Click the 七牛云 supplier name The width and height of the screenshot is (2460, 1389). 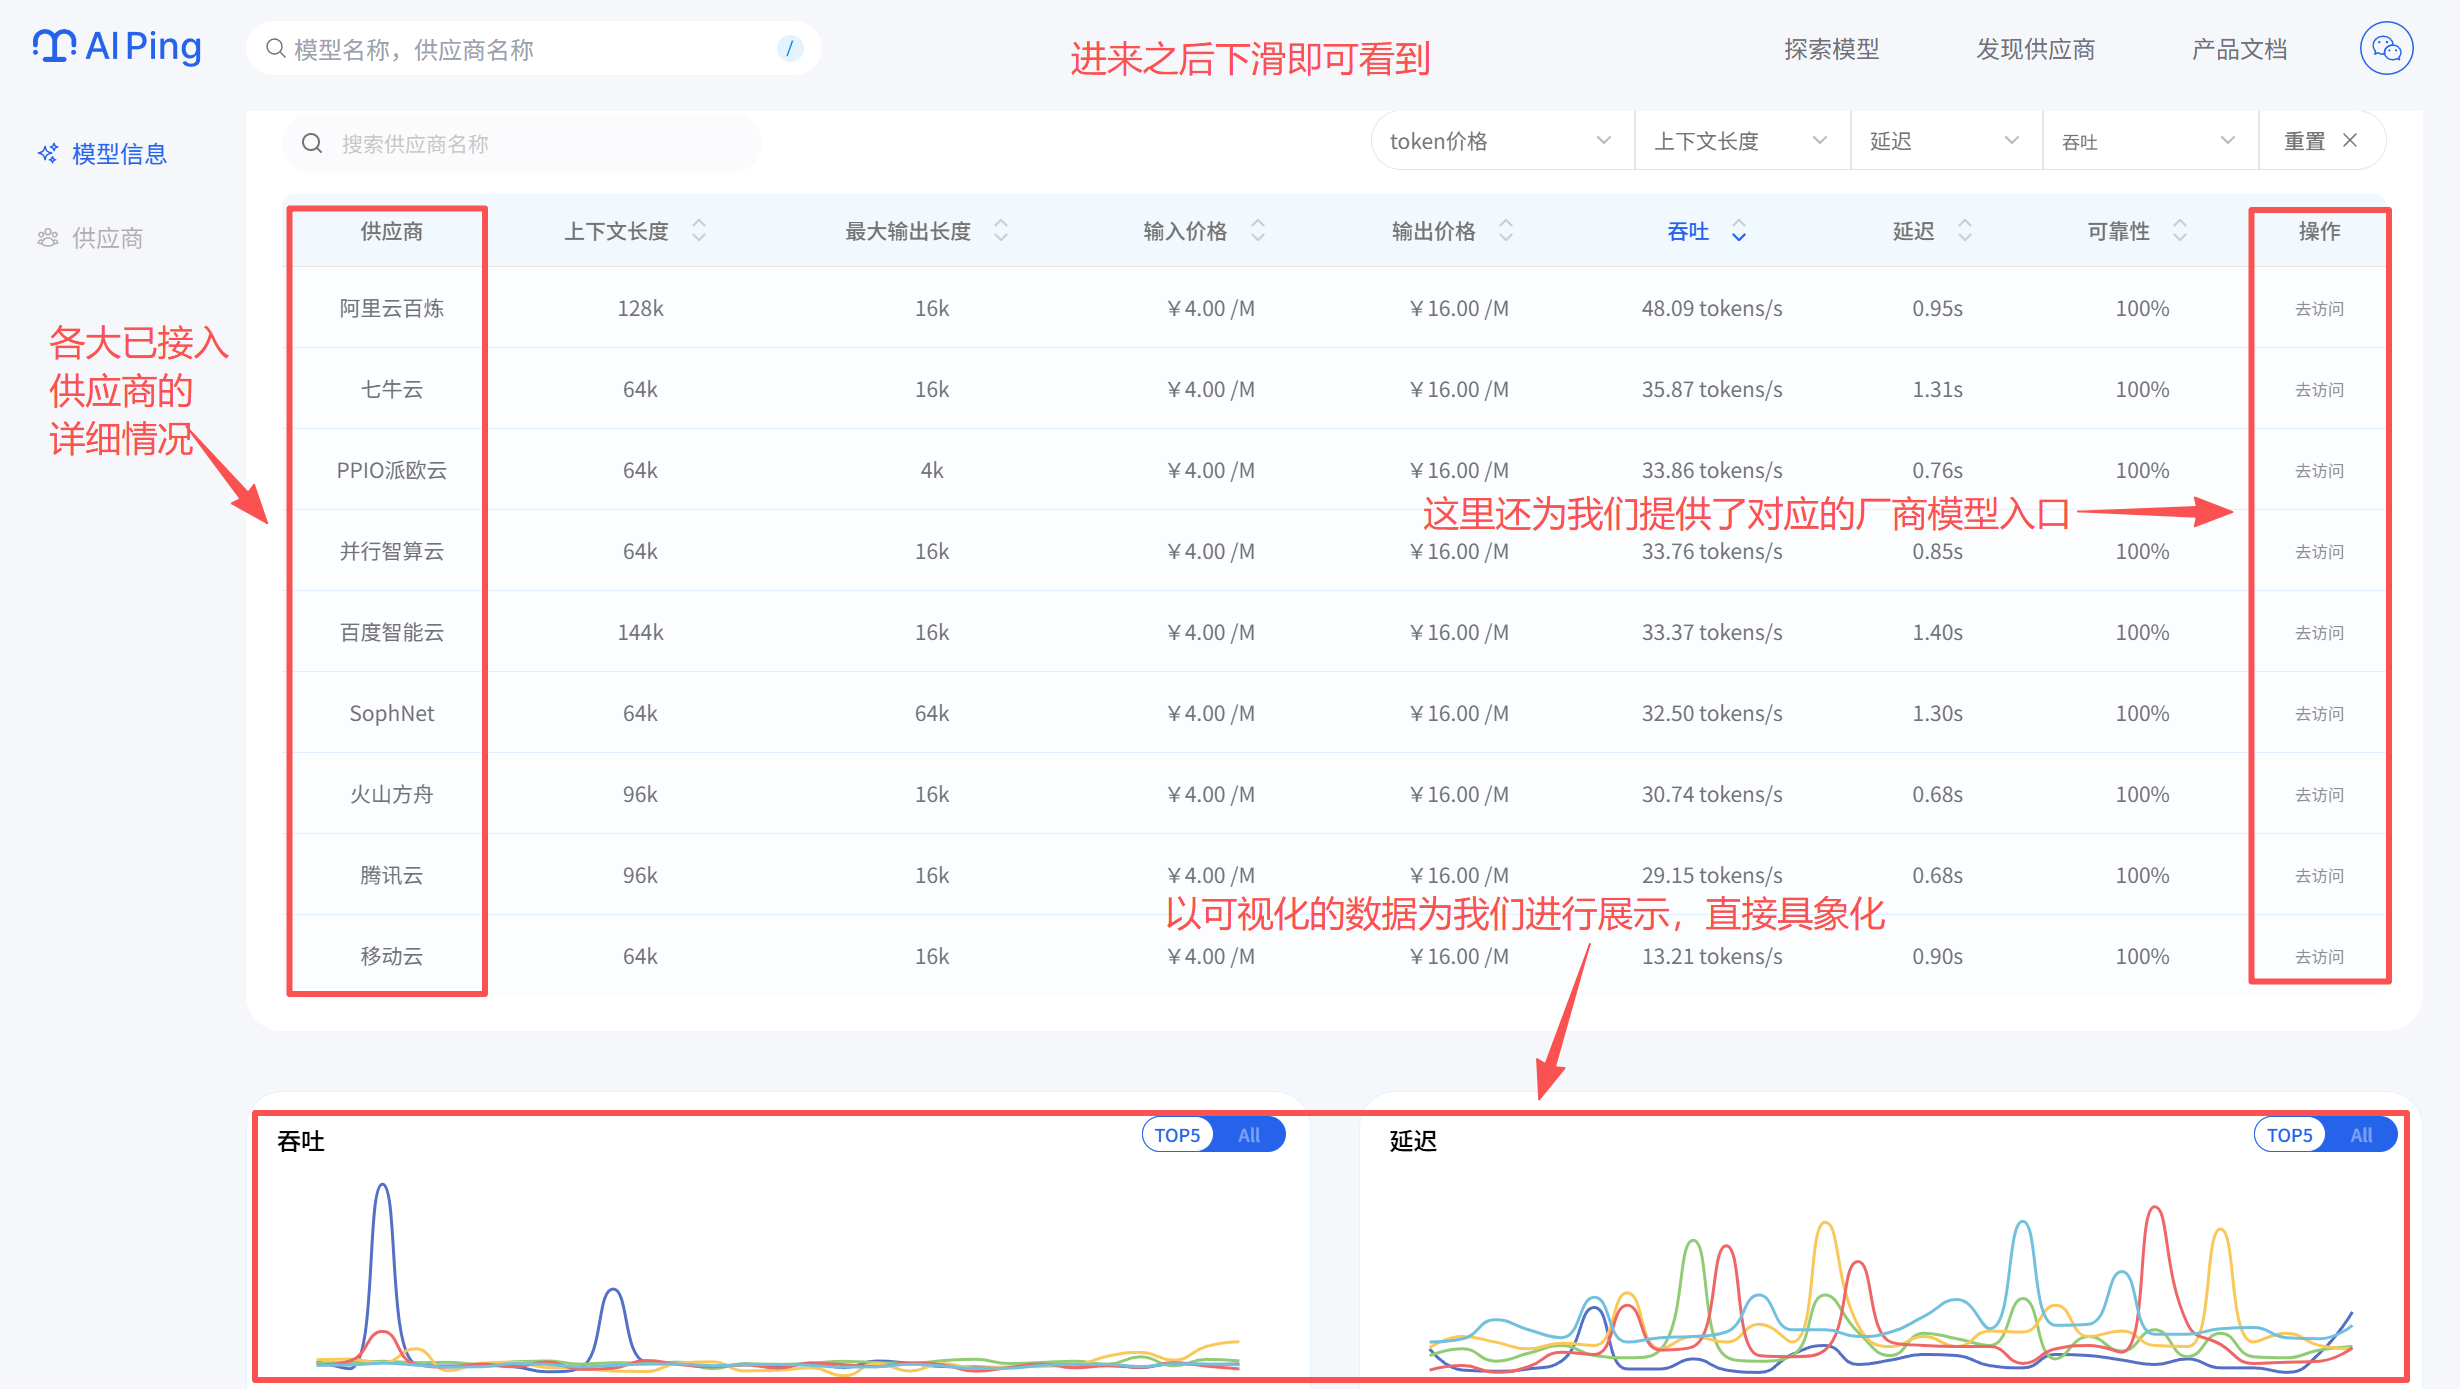tap(391, 389)
